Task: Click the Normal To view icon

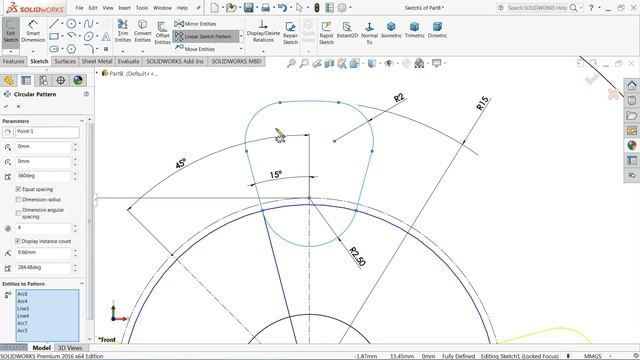Action: (x=369, y=33)
